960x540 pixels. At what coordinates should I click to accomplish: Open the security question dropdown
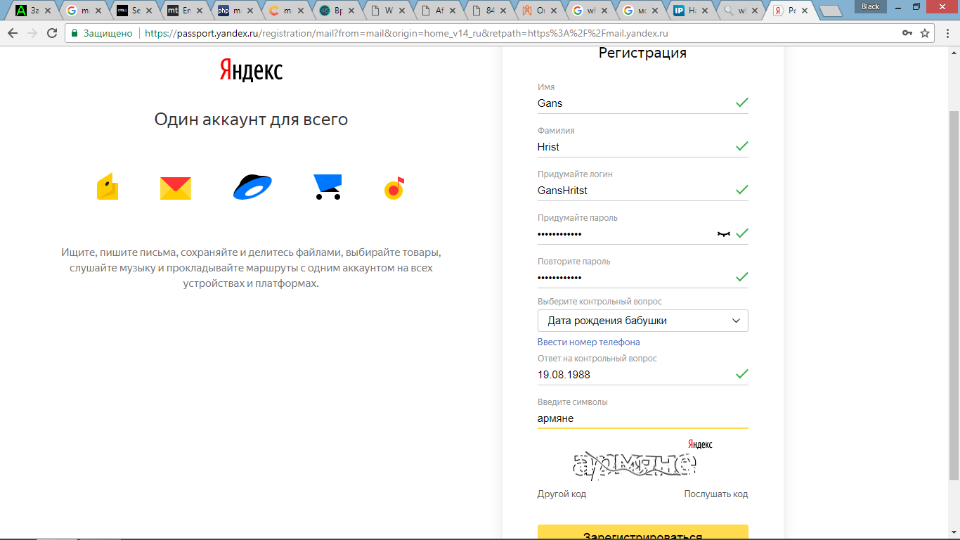pos(642,321)
